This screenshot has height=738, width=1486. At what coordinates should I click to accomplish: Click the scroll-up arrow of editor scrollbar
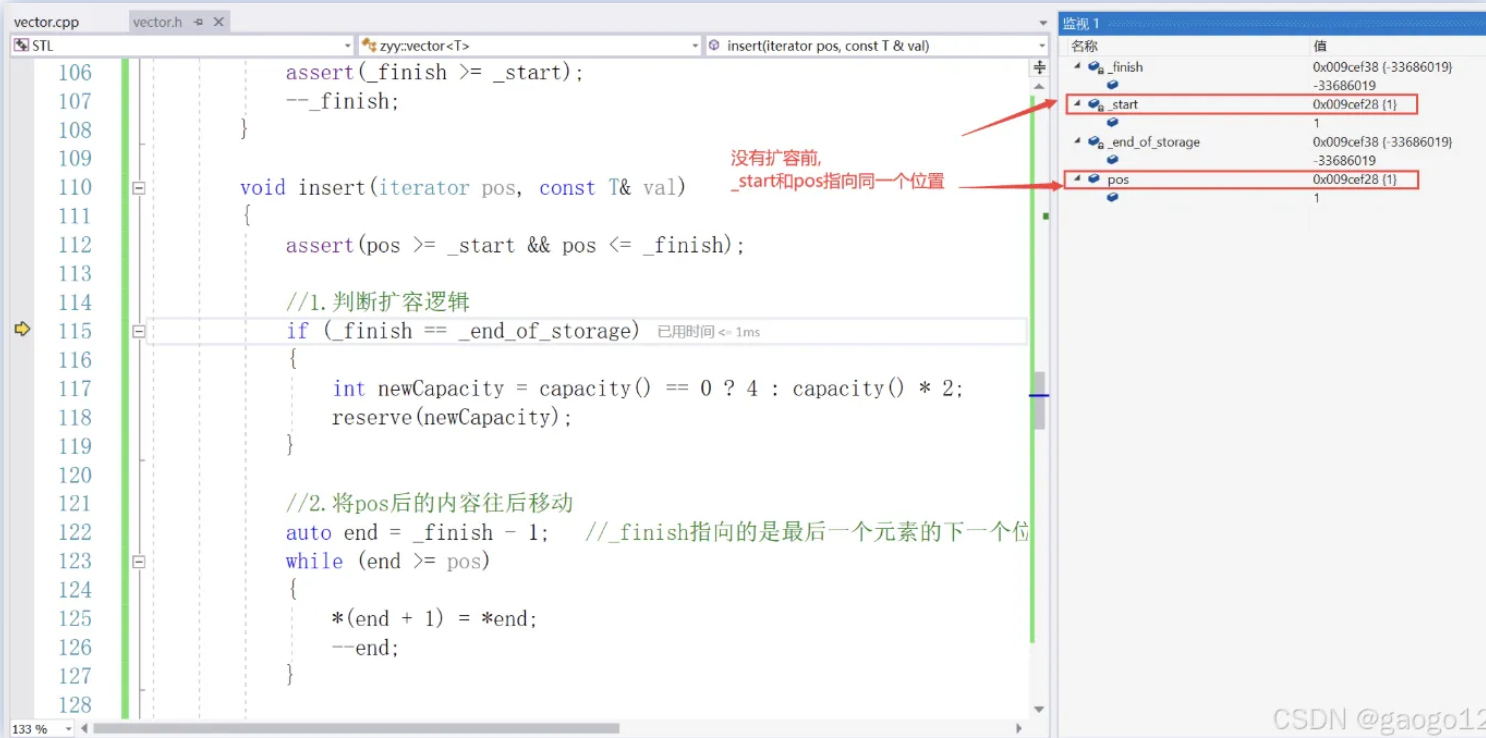click(x=1039, y=87)
